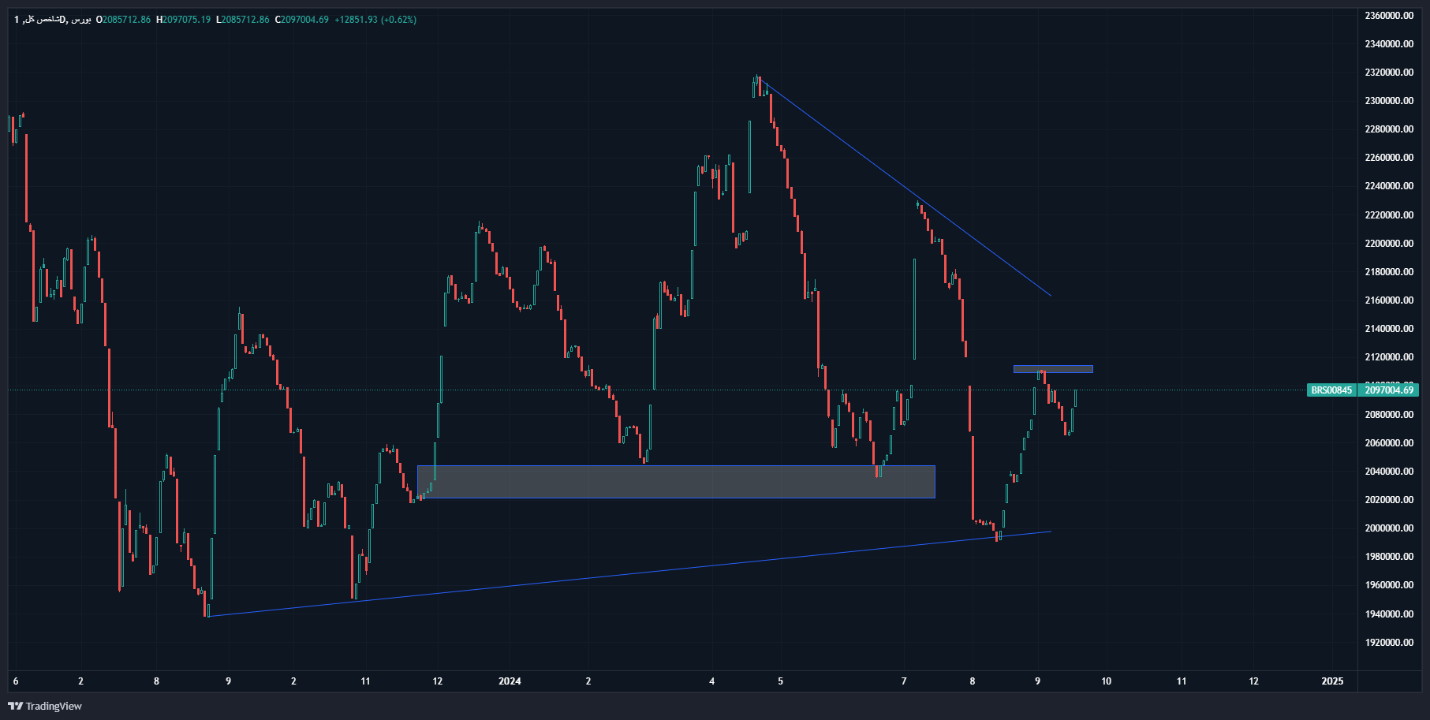
Task: Click the 2360000.00 price axis label
Action: [x=1388, y=15]
